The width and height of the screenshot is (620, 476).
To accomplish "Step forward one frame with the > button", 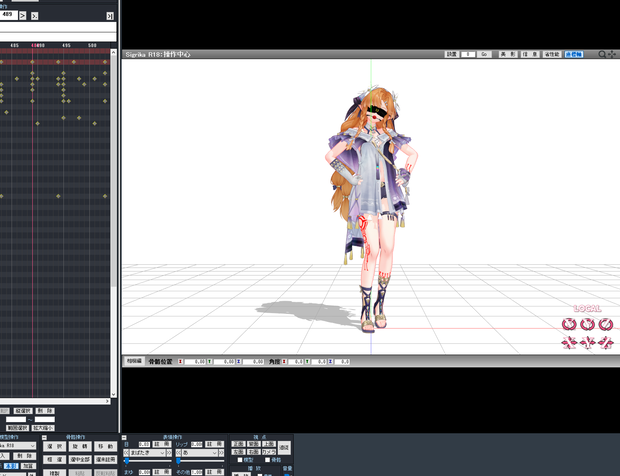I will (x=23, y=15).
